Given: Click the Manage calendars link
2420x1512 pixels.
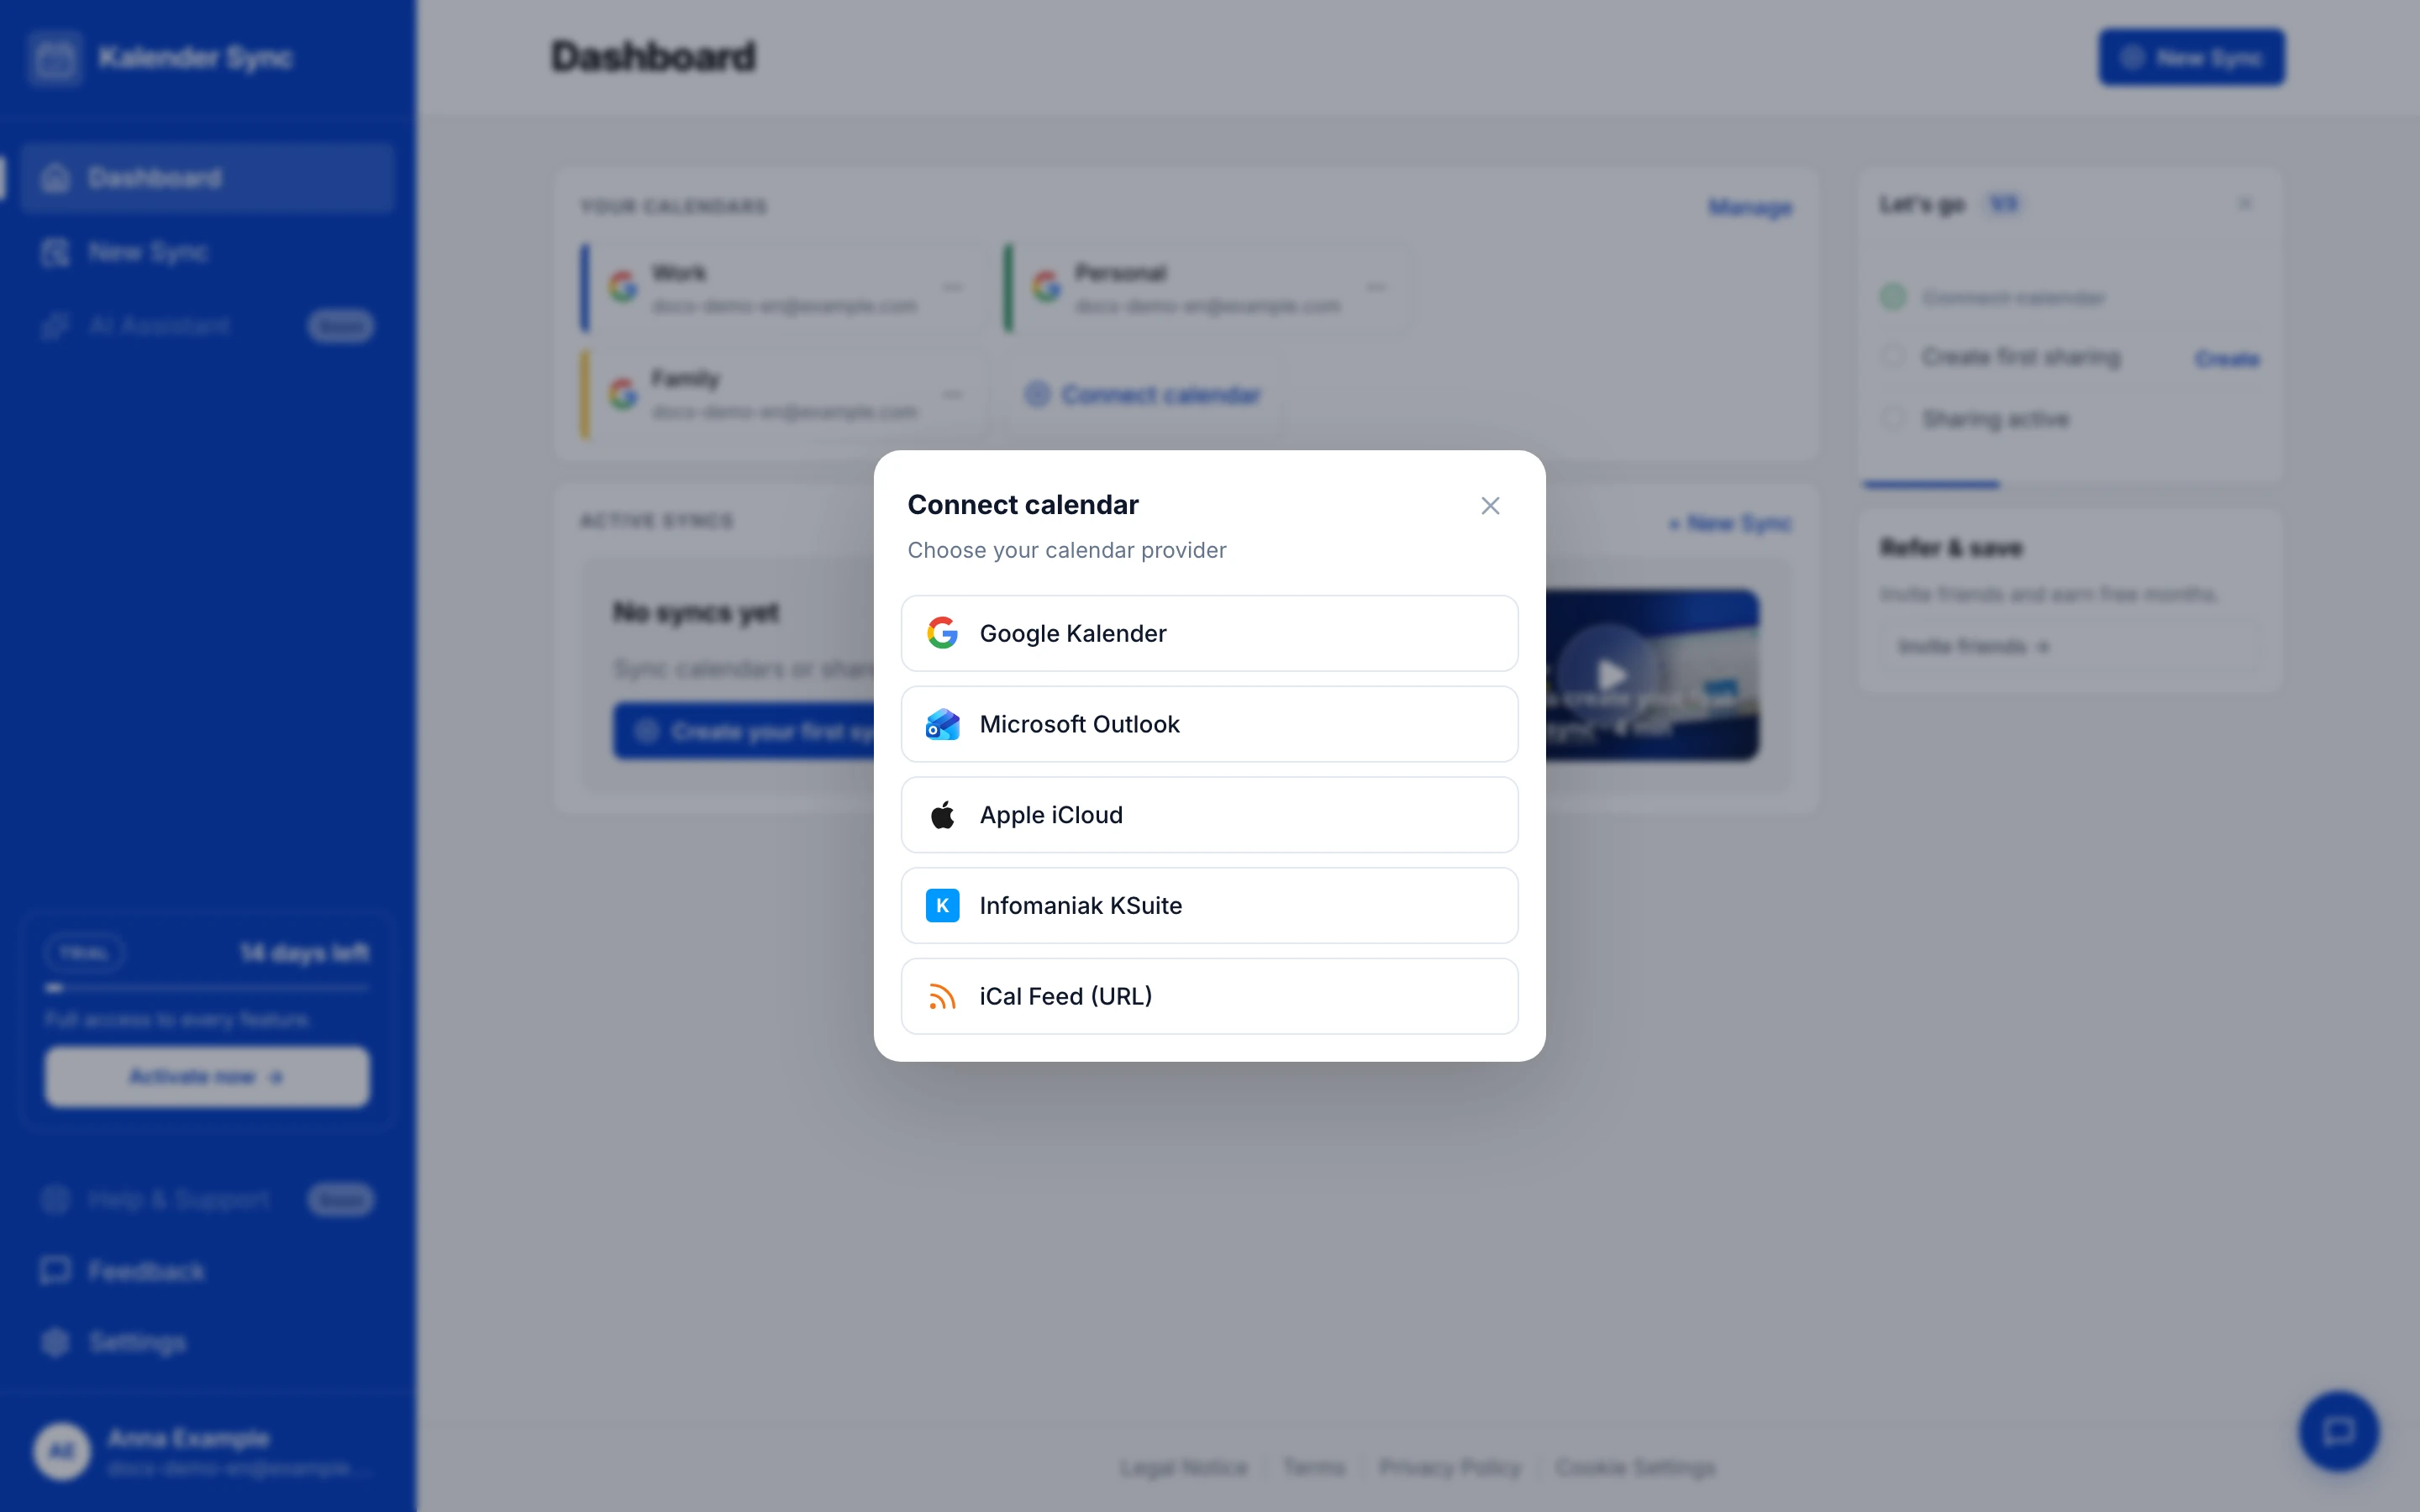Looking at the screenshot, I should 1750,208.
